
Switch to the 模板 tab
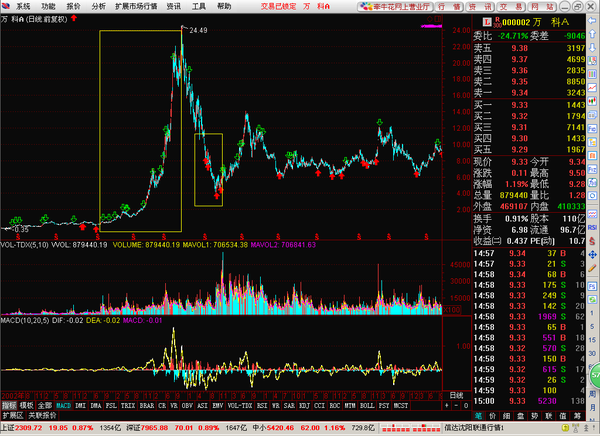(27, 405)
